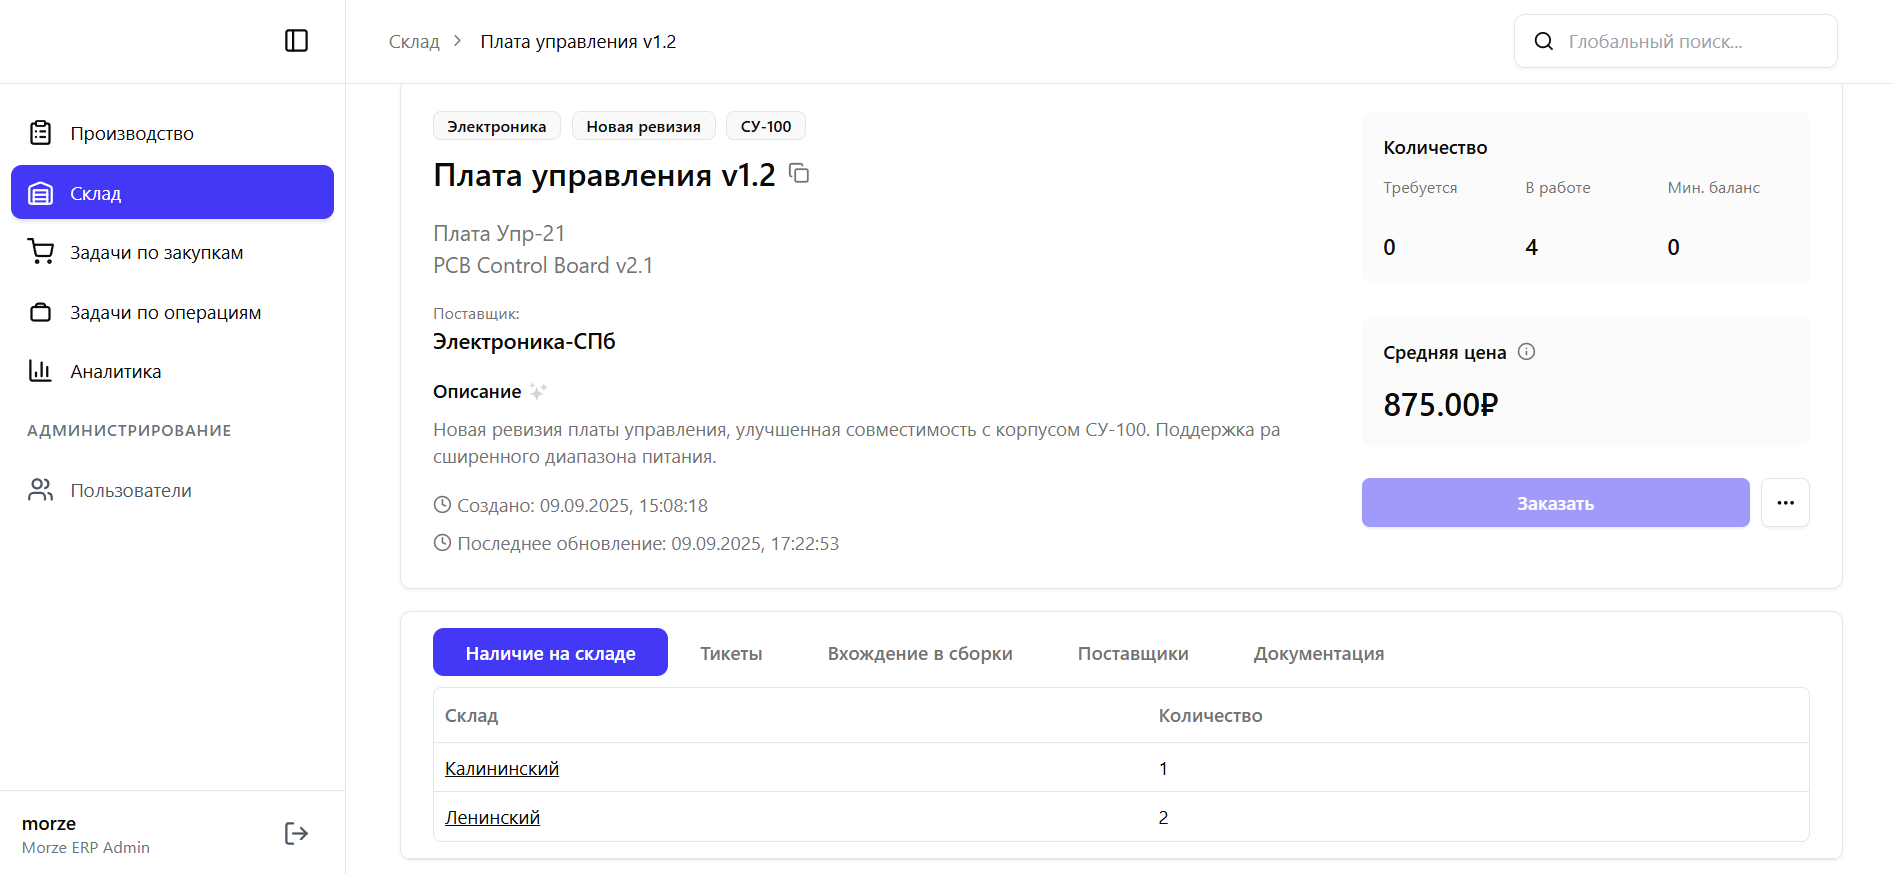Click the info icon next to Средняя цена
Image resolution: width=1893 pixels, height=874 pixels.
coord(1526,352)
